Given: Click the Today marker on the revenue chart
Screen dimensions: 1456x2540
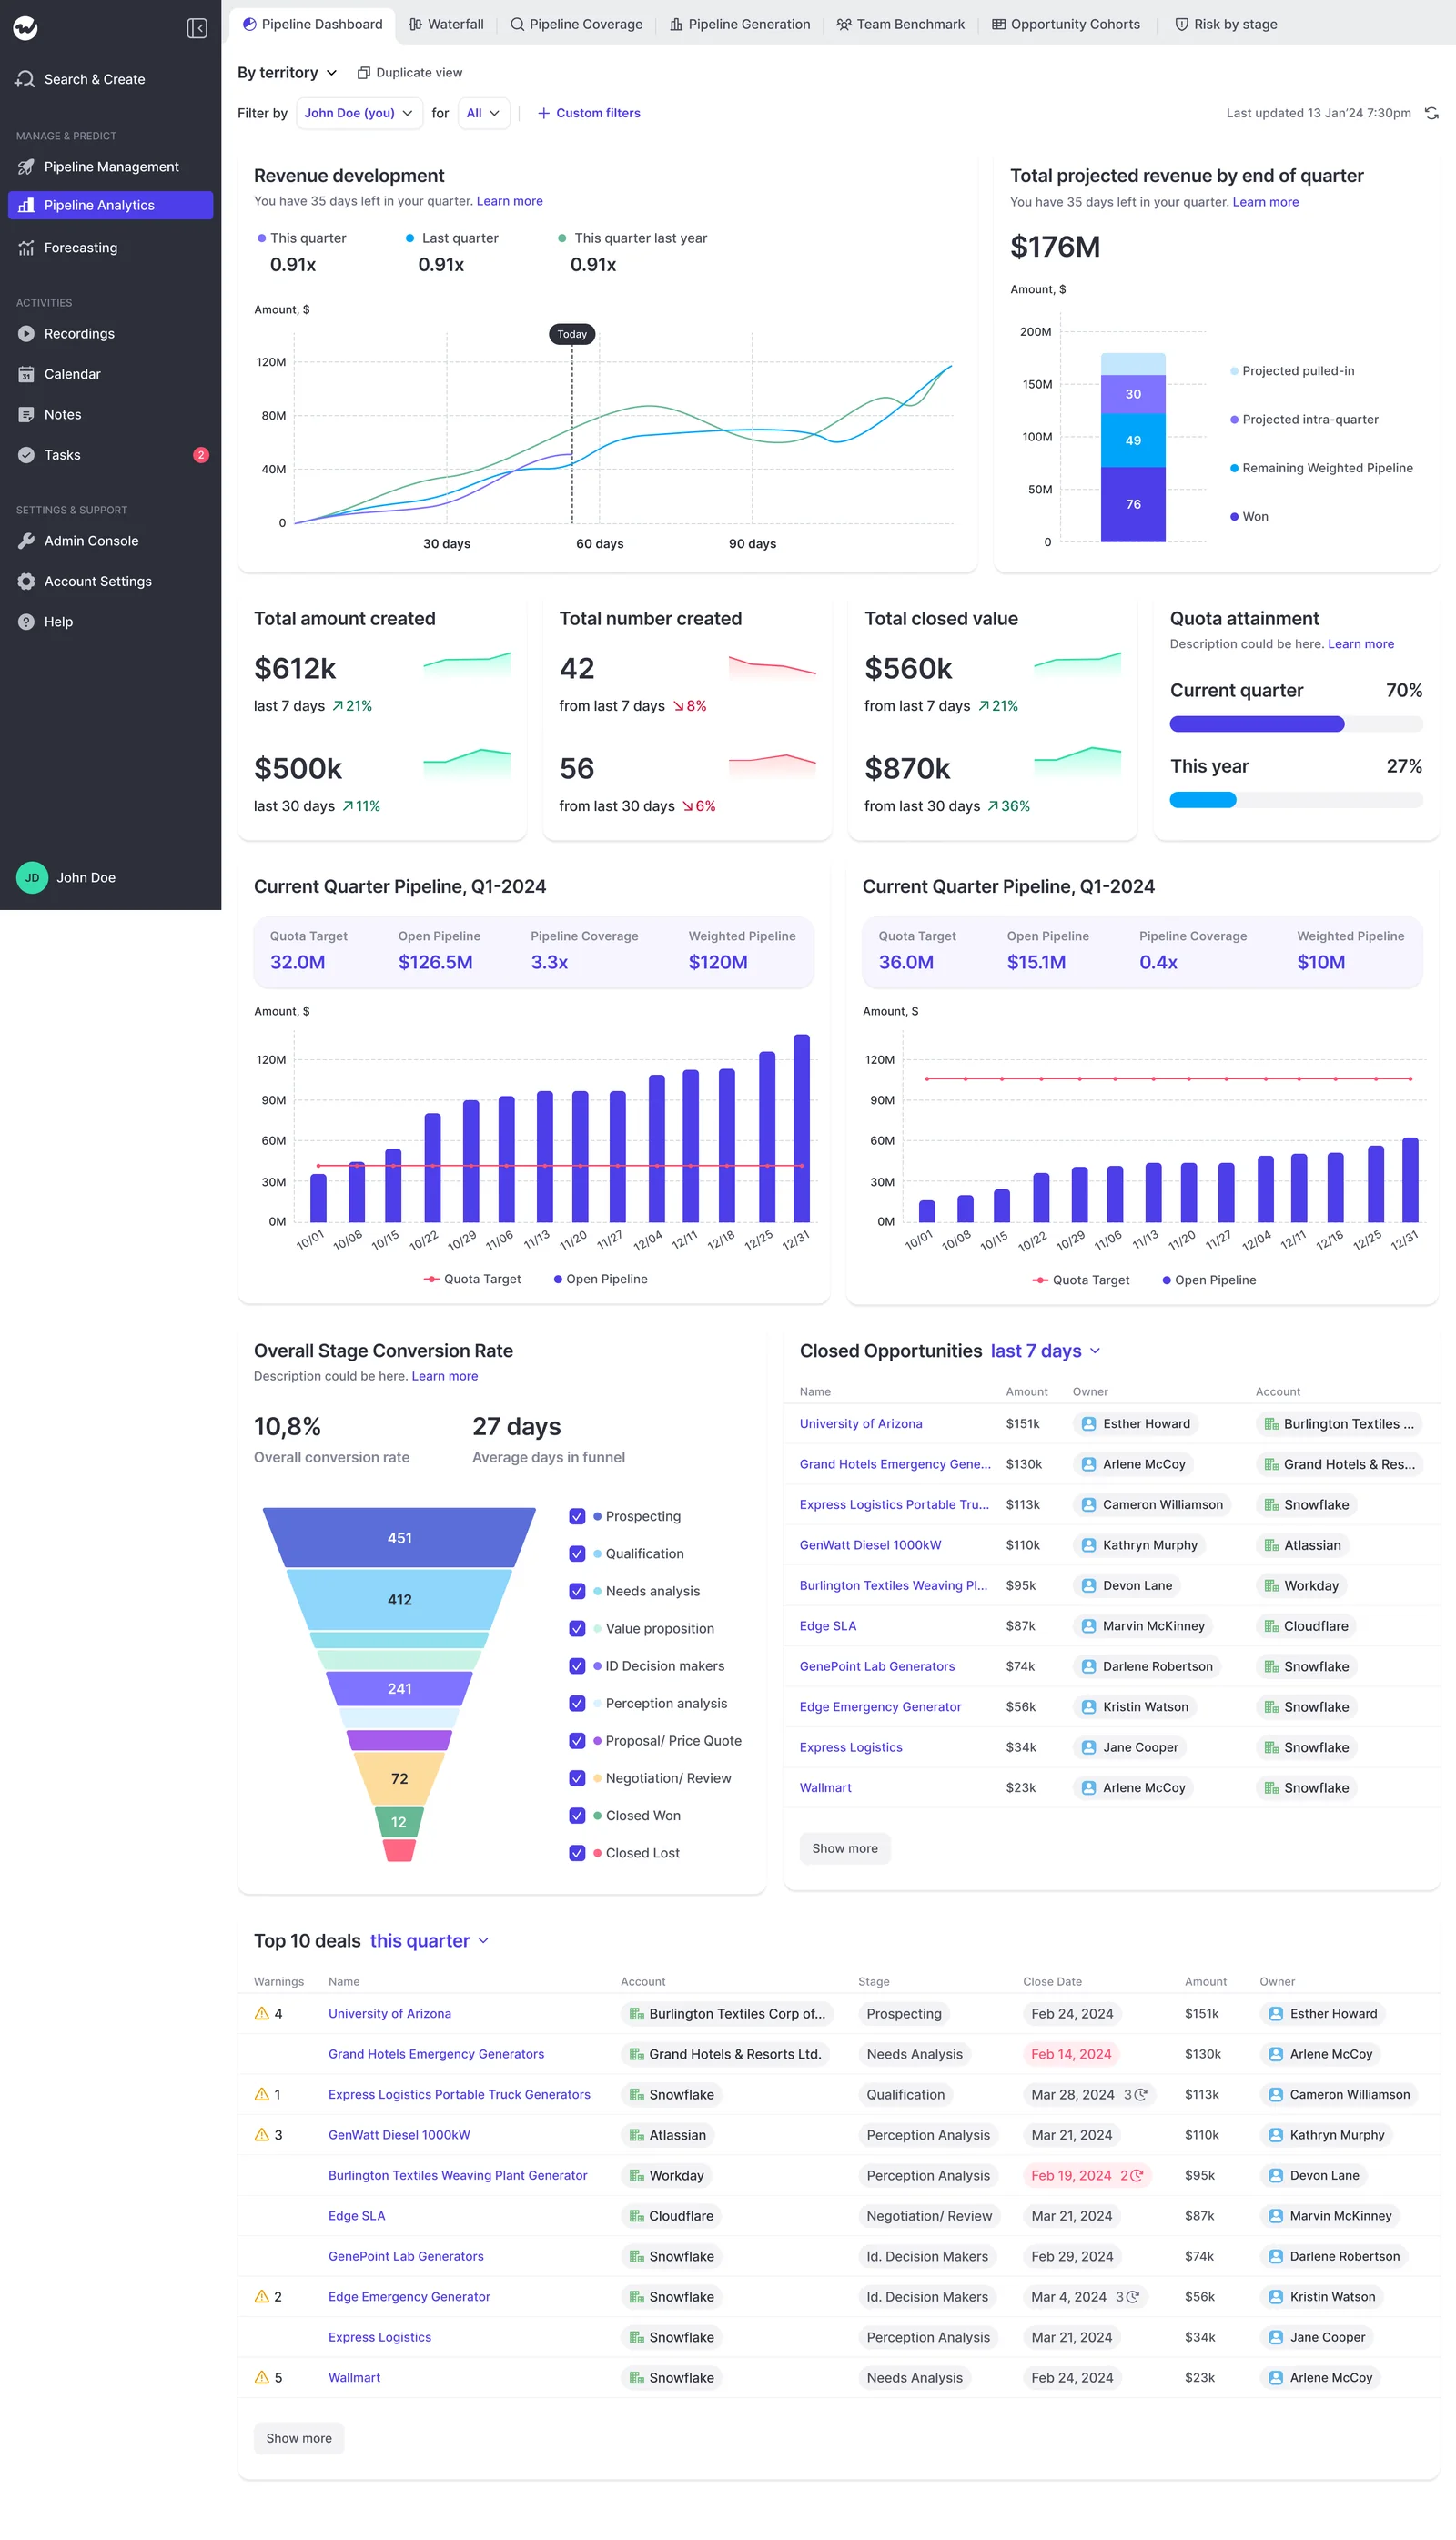Looking at the screenshot, I should pos(572,334).
